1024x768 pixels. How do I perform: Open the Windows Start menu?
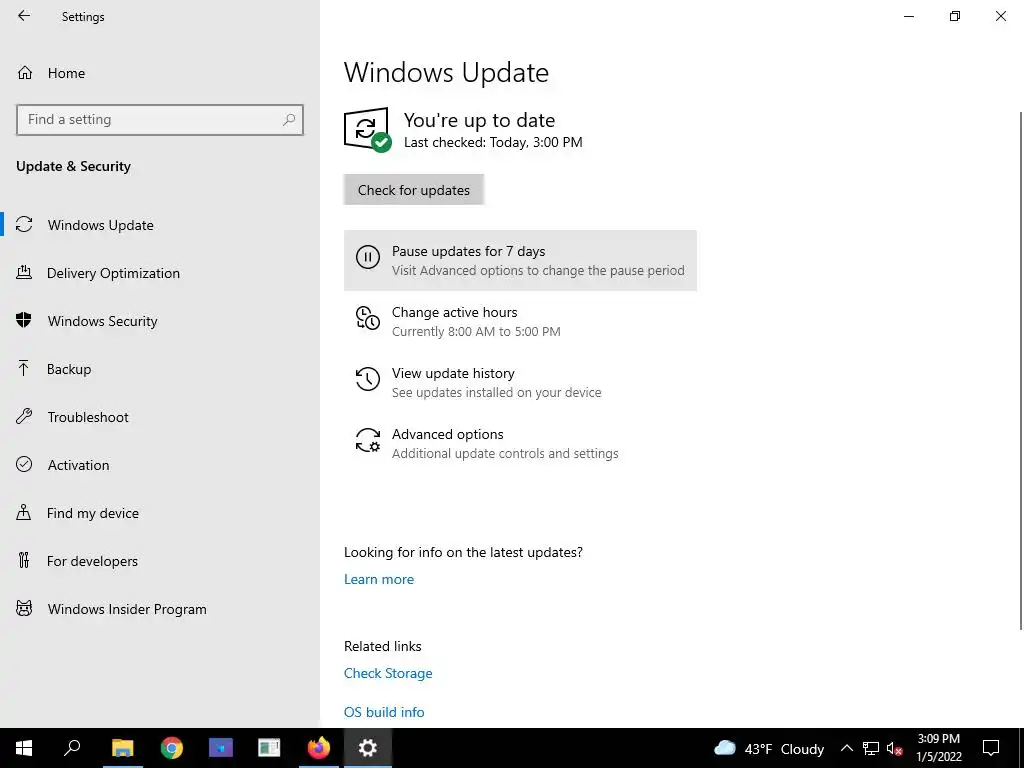24,748
